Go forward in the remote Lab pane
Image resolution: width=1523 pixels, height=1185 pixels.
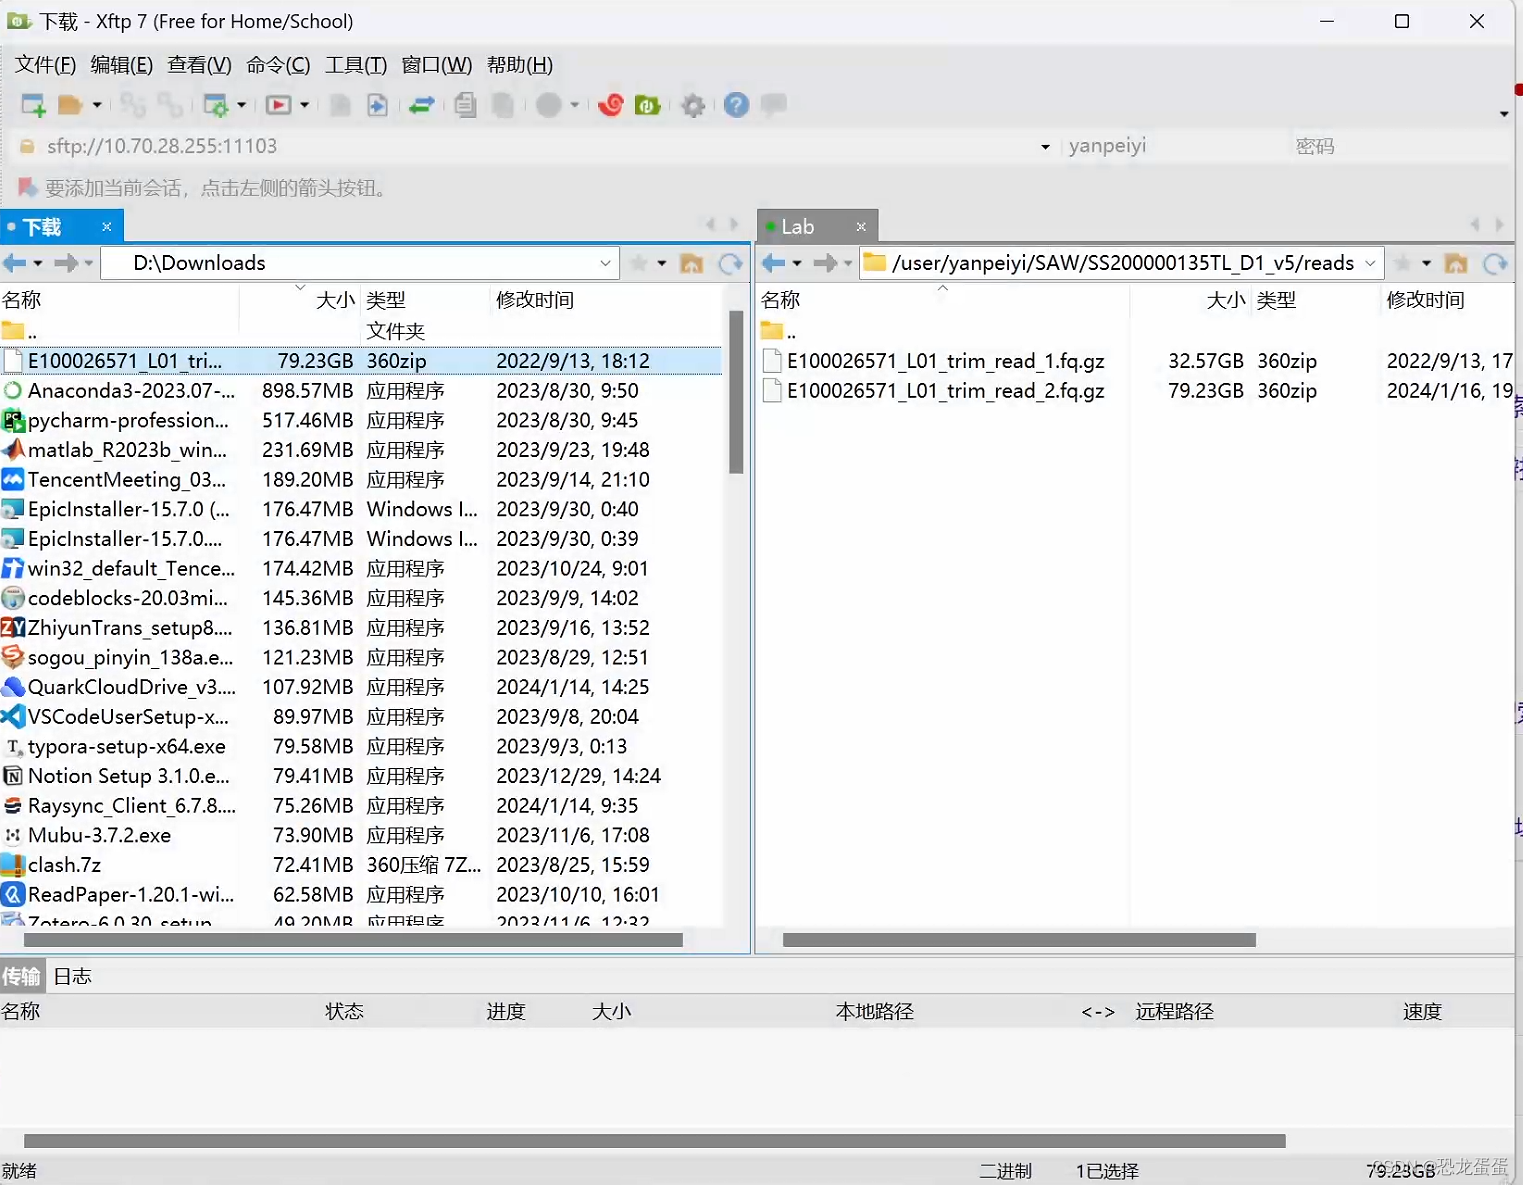coord(825,263)
